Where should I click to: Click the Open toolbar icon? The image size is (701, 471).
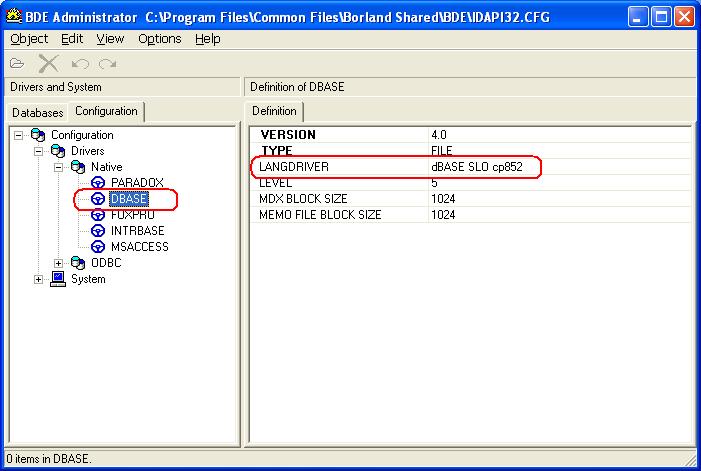click(17, 63)
